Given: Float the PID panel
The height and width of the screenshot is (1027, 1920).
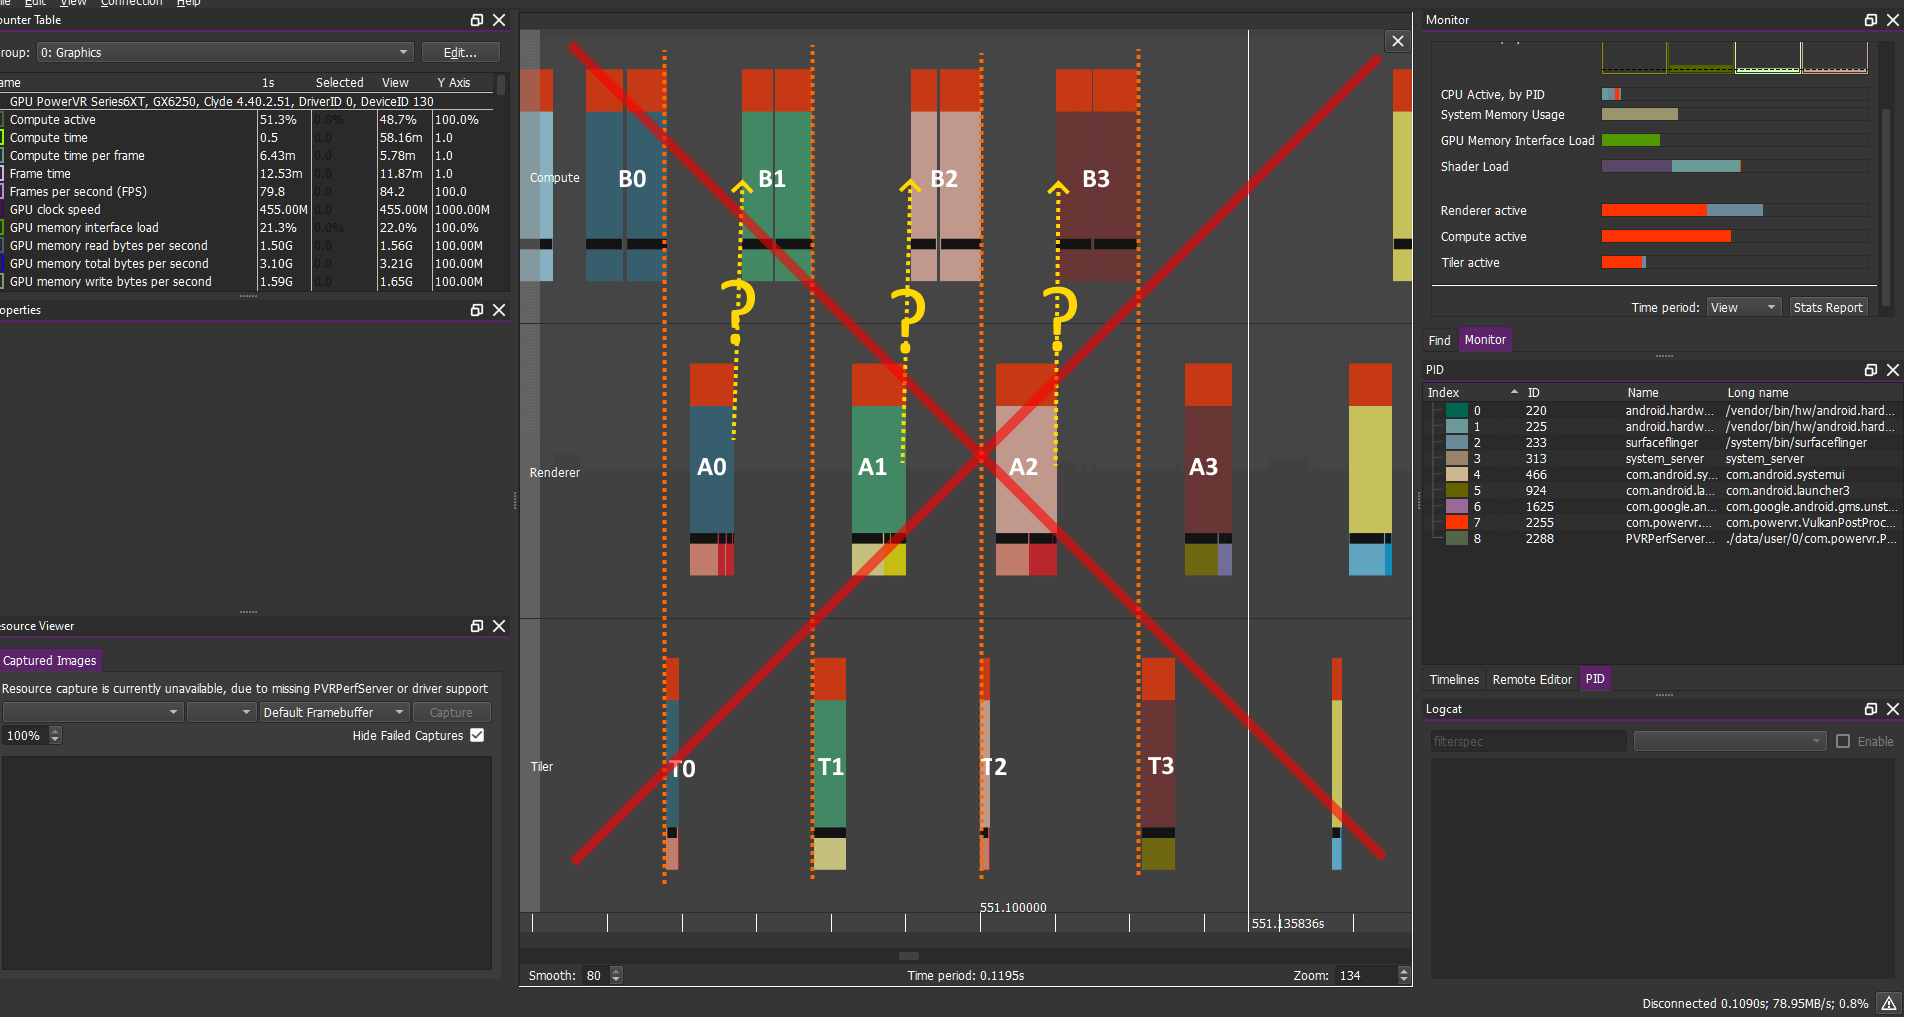Looking at the screenshot, I should pyautogui.click(x=1871, y=370).
